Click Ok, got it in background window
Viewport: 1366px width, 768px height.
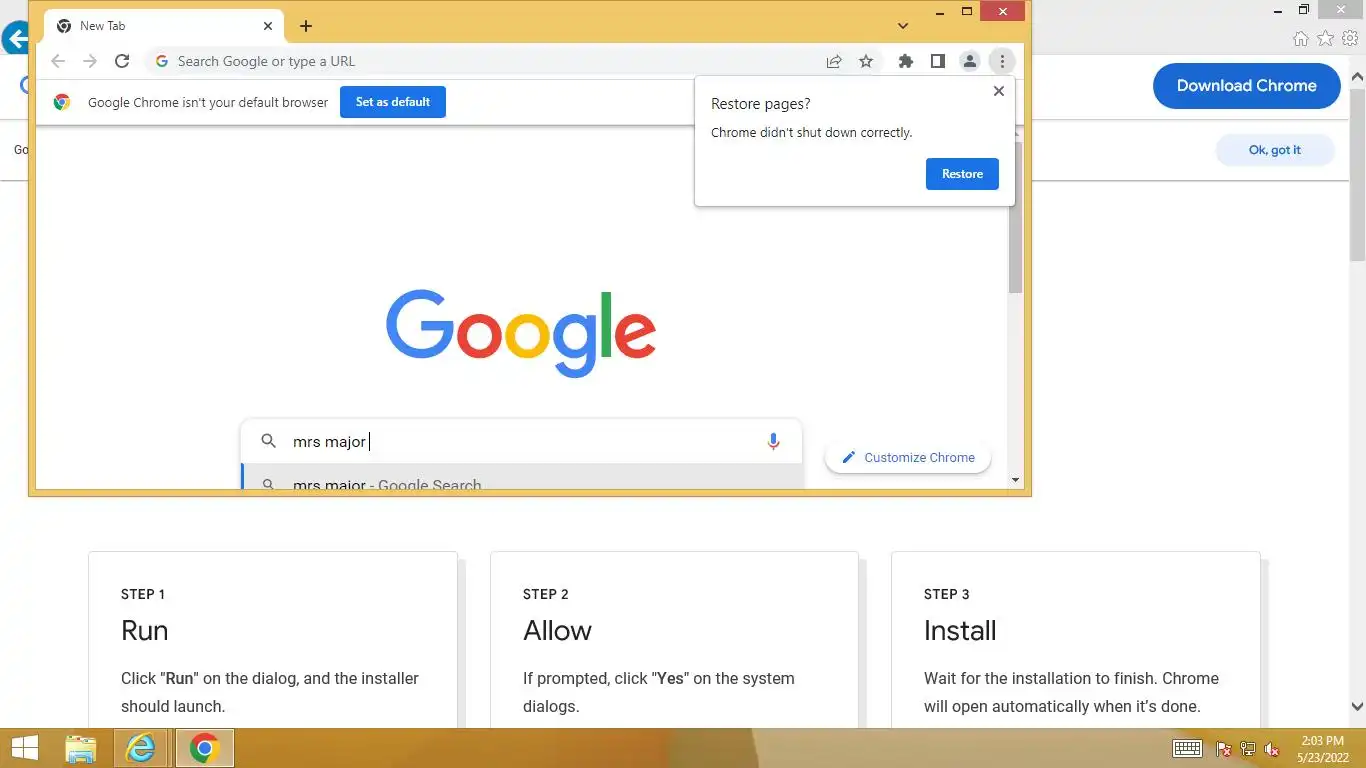(1275, 150)
